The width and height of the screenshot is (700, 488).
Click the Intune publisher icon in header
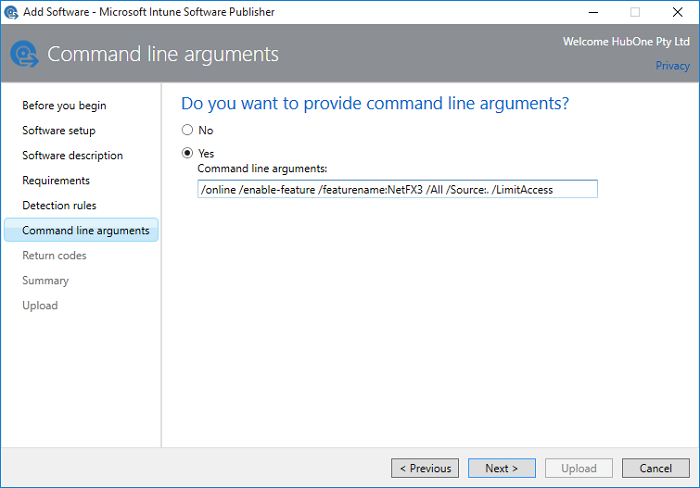point(24,54)
